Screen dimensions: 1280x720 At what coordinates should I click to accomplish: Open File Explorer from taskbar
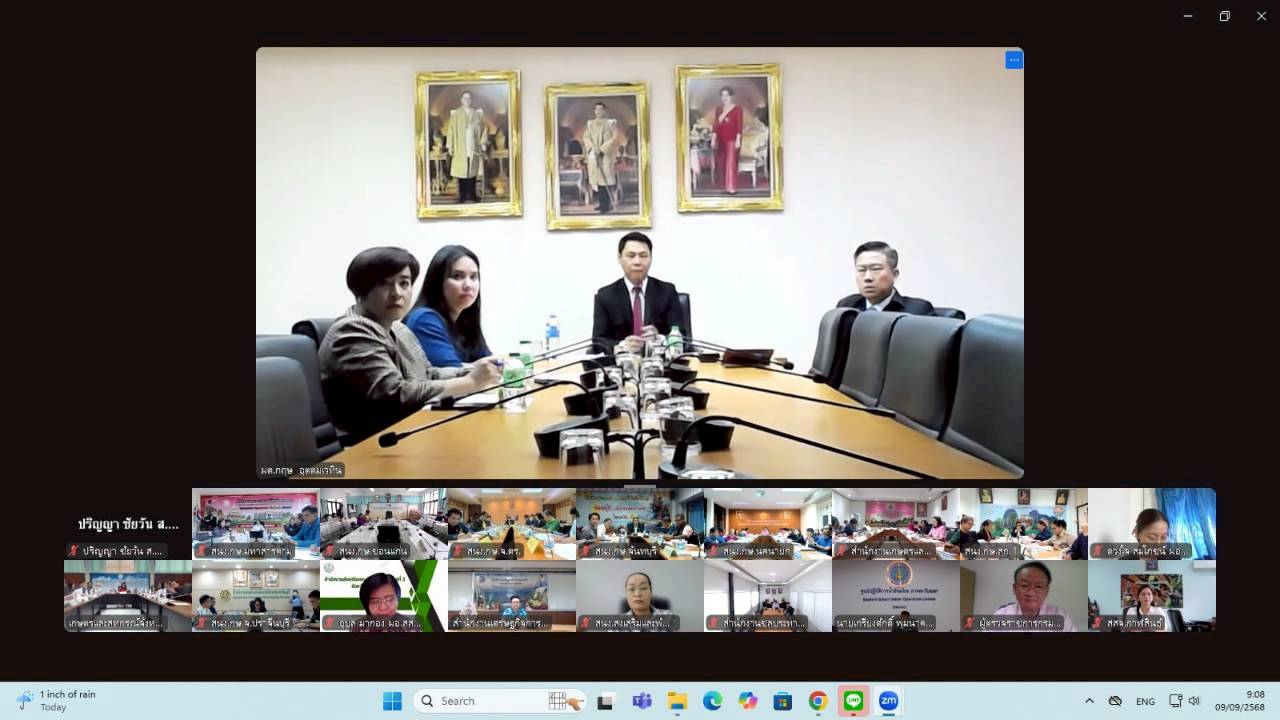677,701
